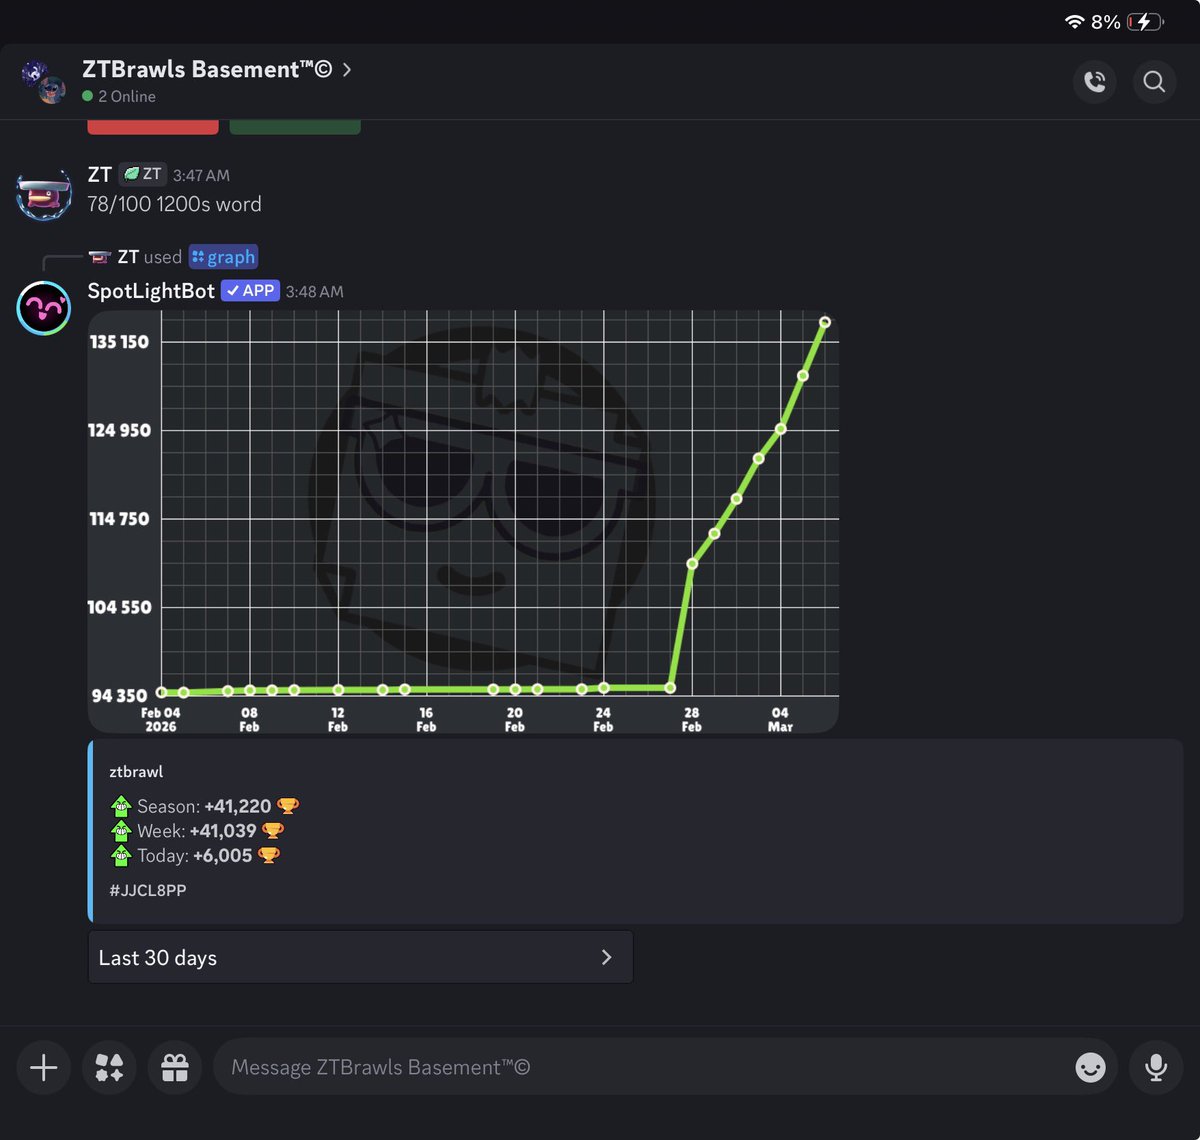
Task: Tap the 'Today: +6,005' line
Action: pos(195,856)
